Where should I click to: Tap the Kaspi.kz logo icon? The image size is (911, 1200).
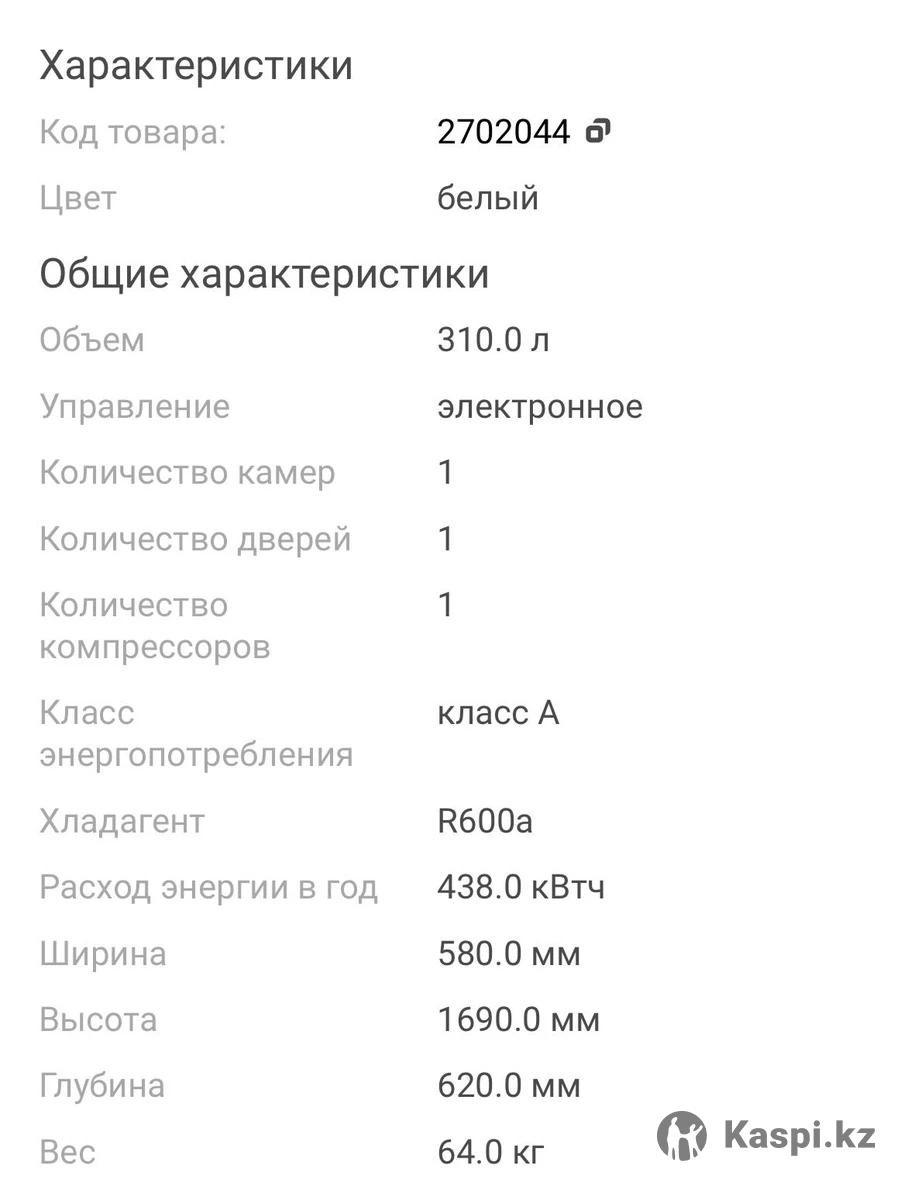[682, 1135]
